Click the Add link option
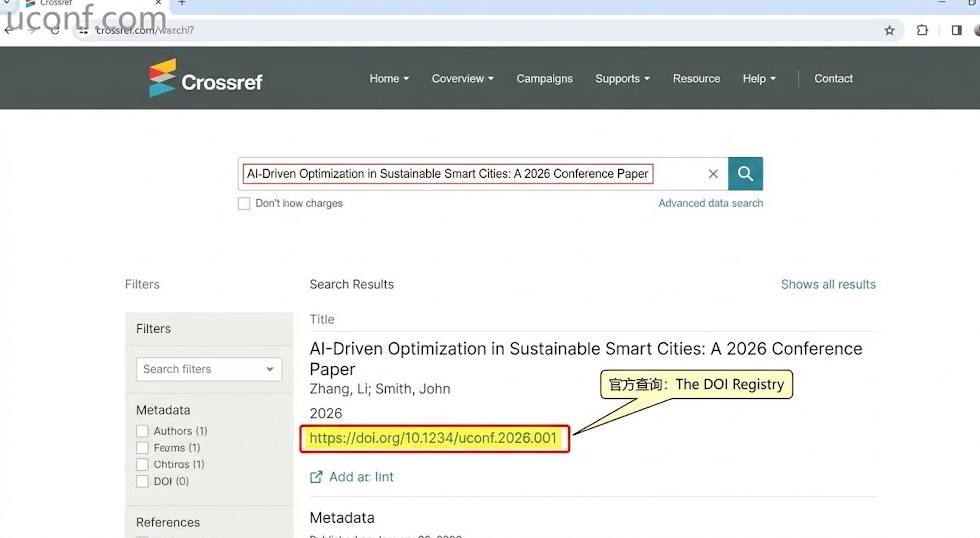The width and height of the screenshot is (980, 538). pyautogui.click(x=361, y=477)
